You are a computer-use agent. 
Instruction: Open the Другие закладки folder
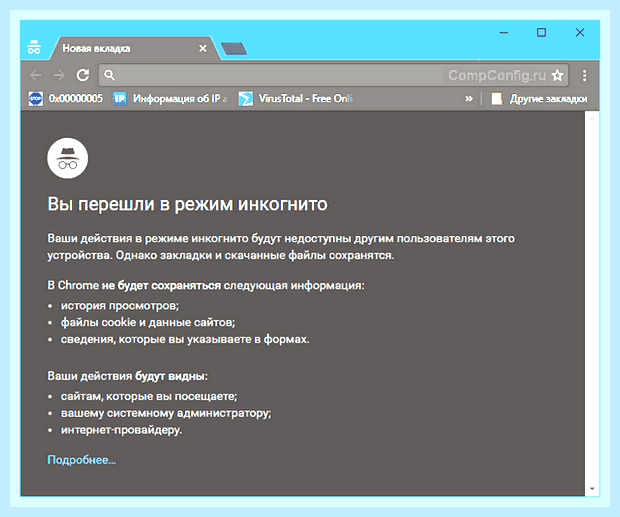[x=539, y=98]
